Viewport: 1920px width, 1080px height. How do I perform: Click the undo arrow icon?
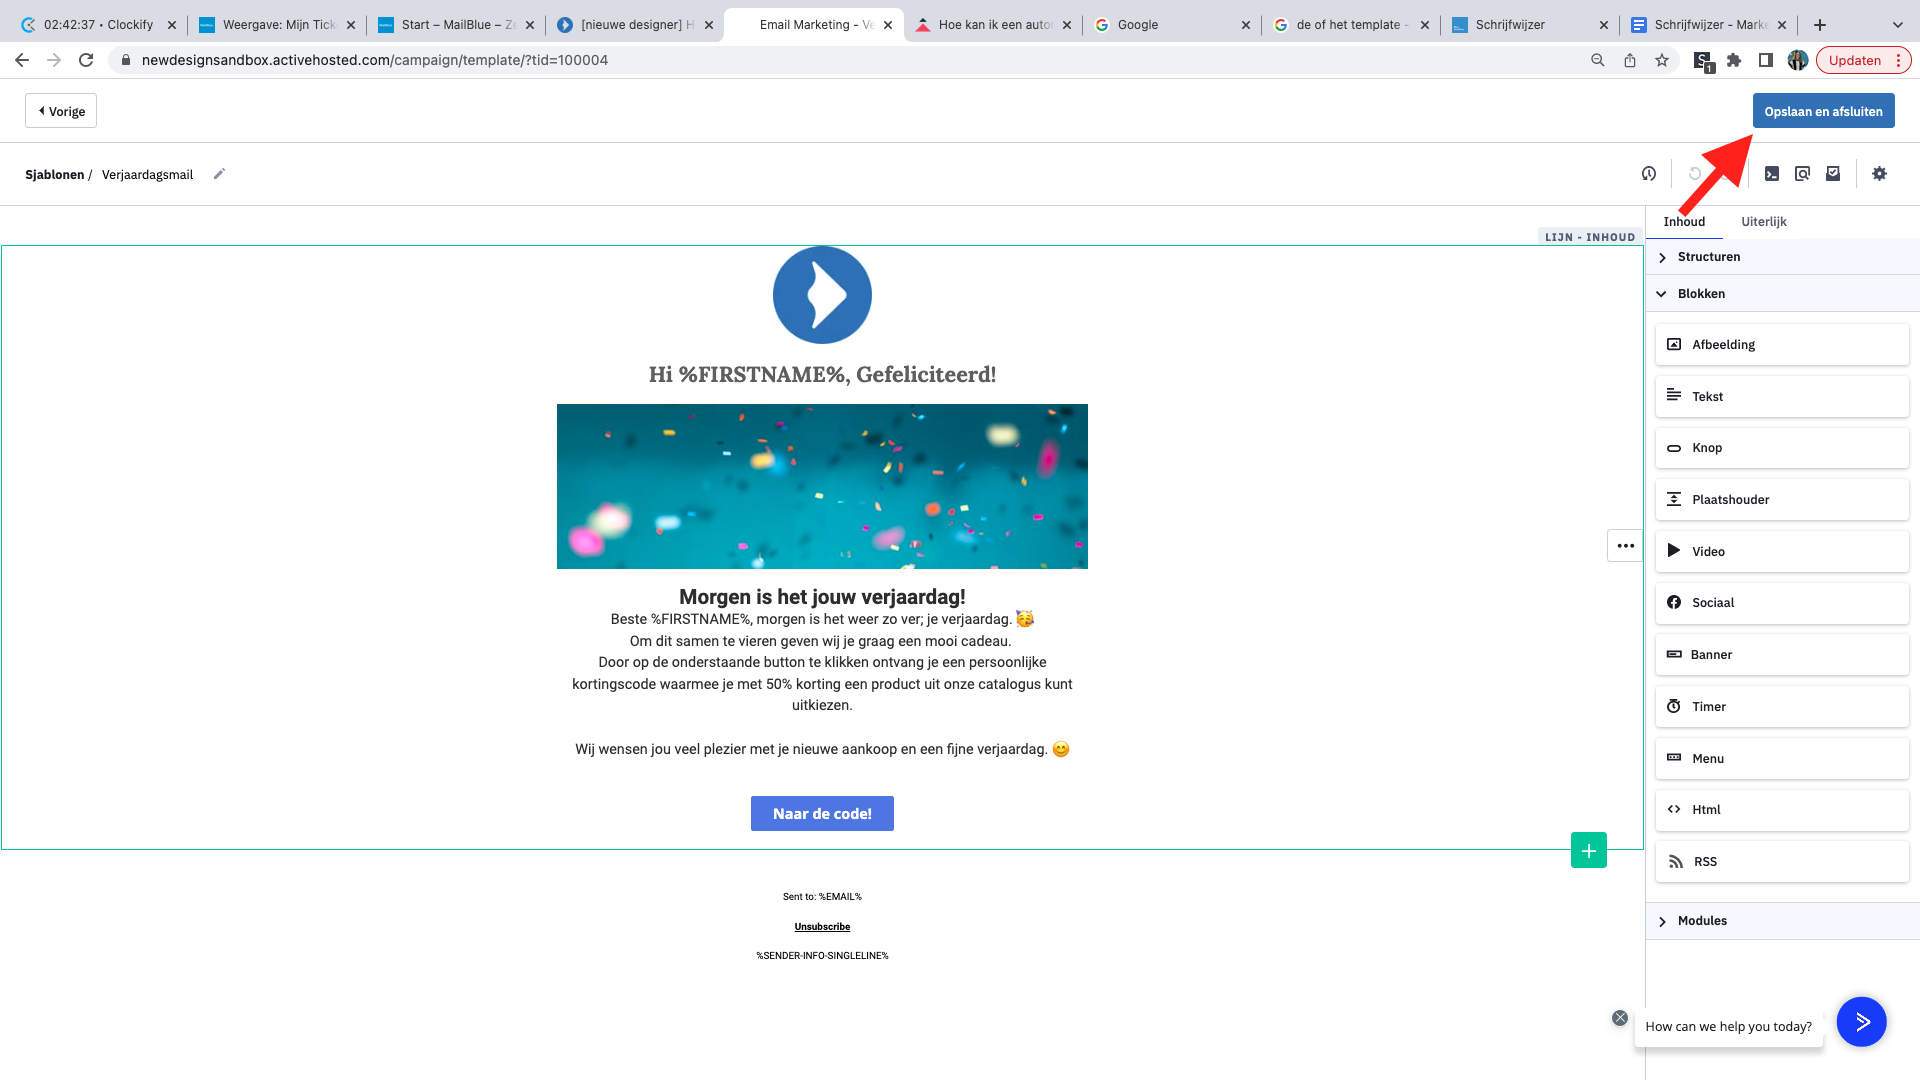1694,174
